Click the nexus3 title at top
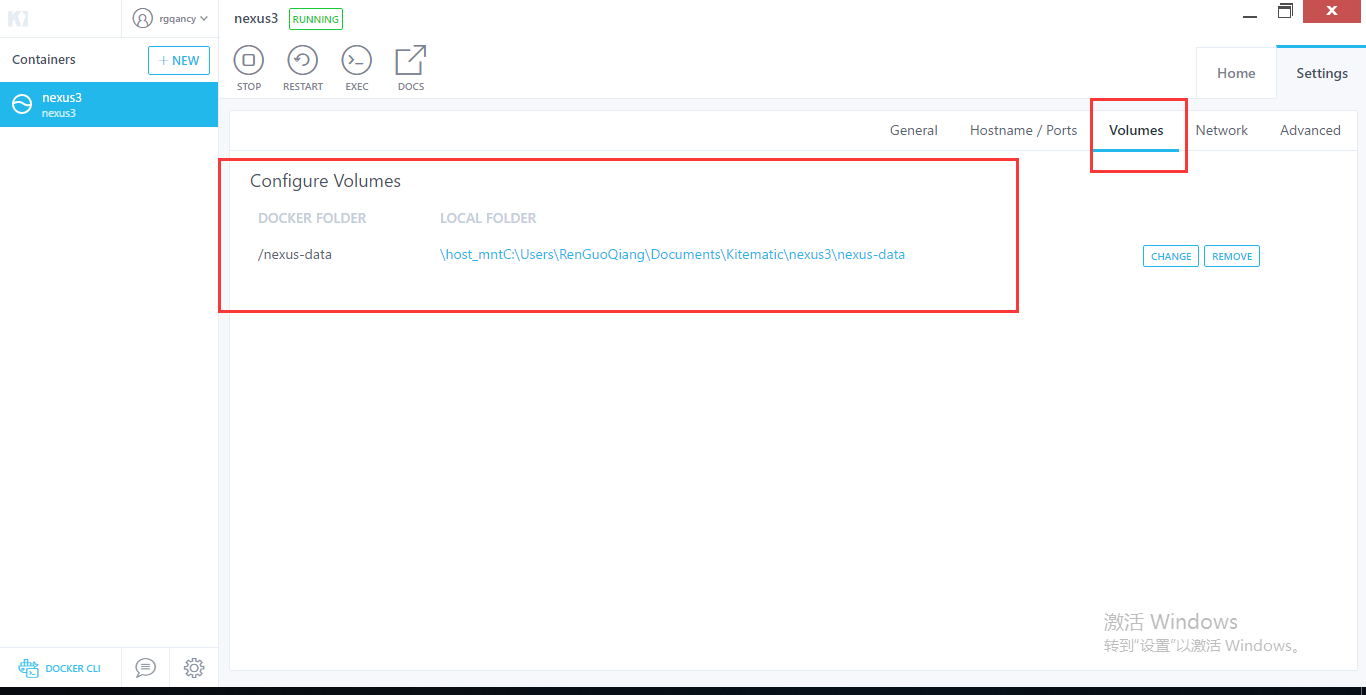 click(x=256, y=18)
